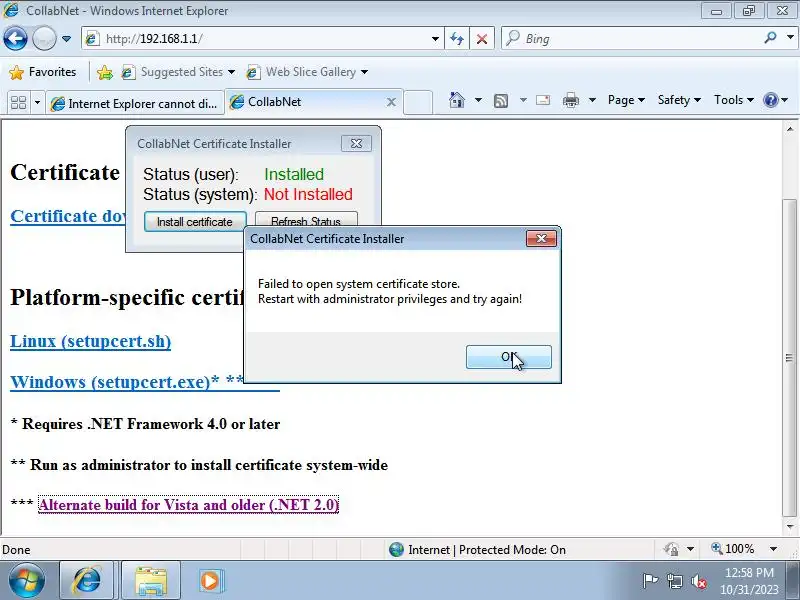Image resolution: width=800 pixels, height=600 pixels.
Task: Open the recent pages dropdown arrow
Action: 66,39
